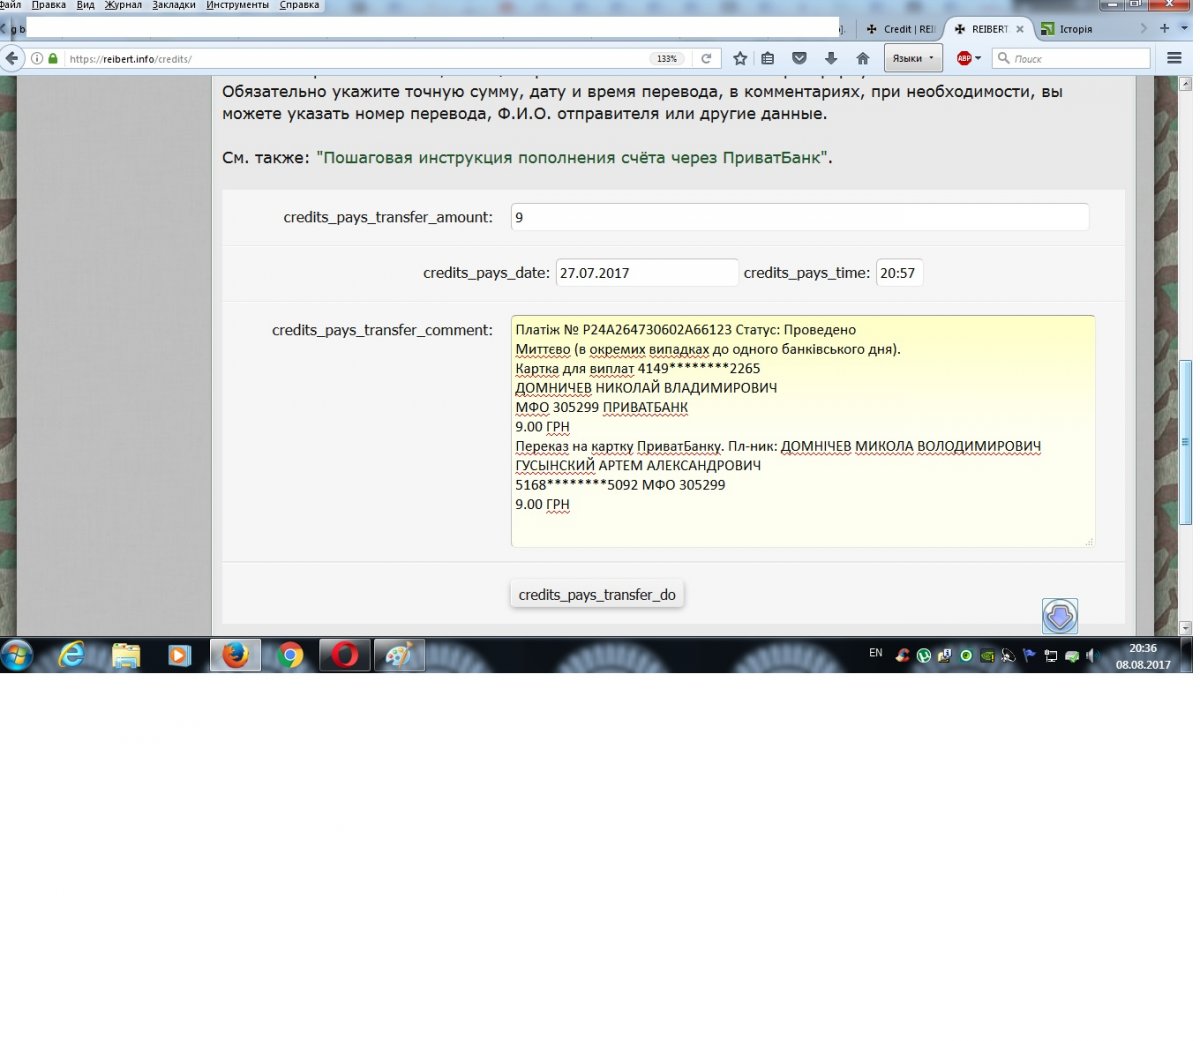
Task: Open the Справка menu
Action: 299,5
